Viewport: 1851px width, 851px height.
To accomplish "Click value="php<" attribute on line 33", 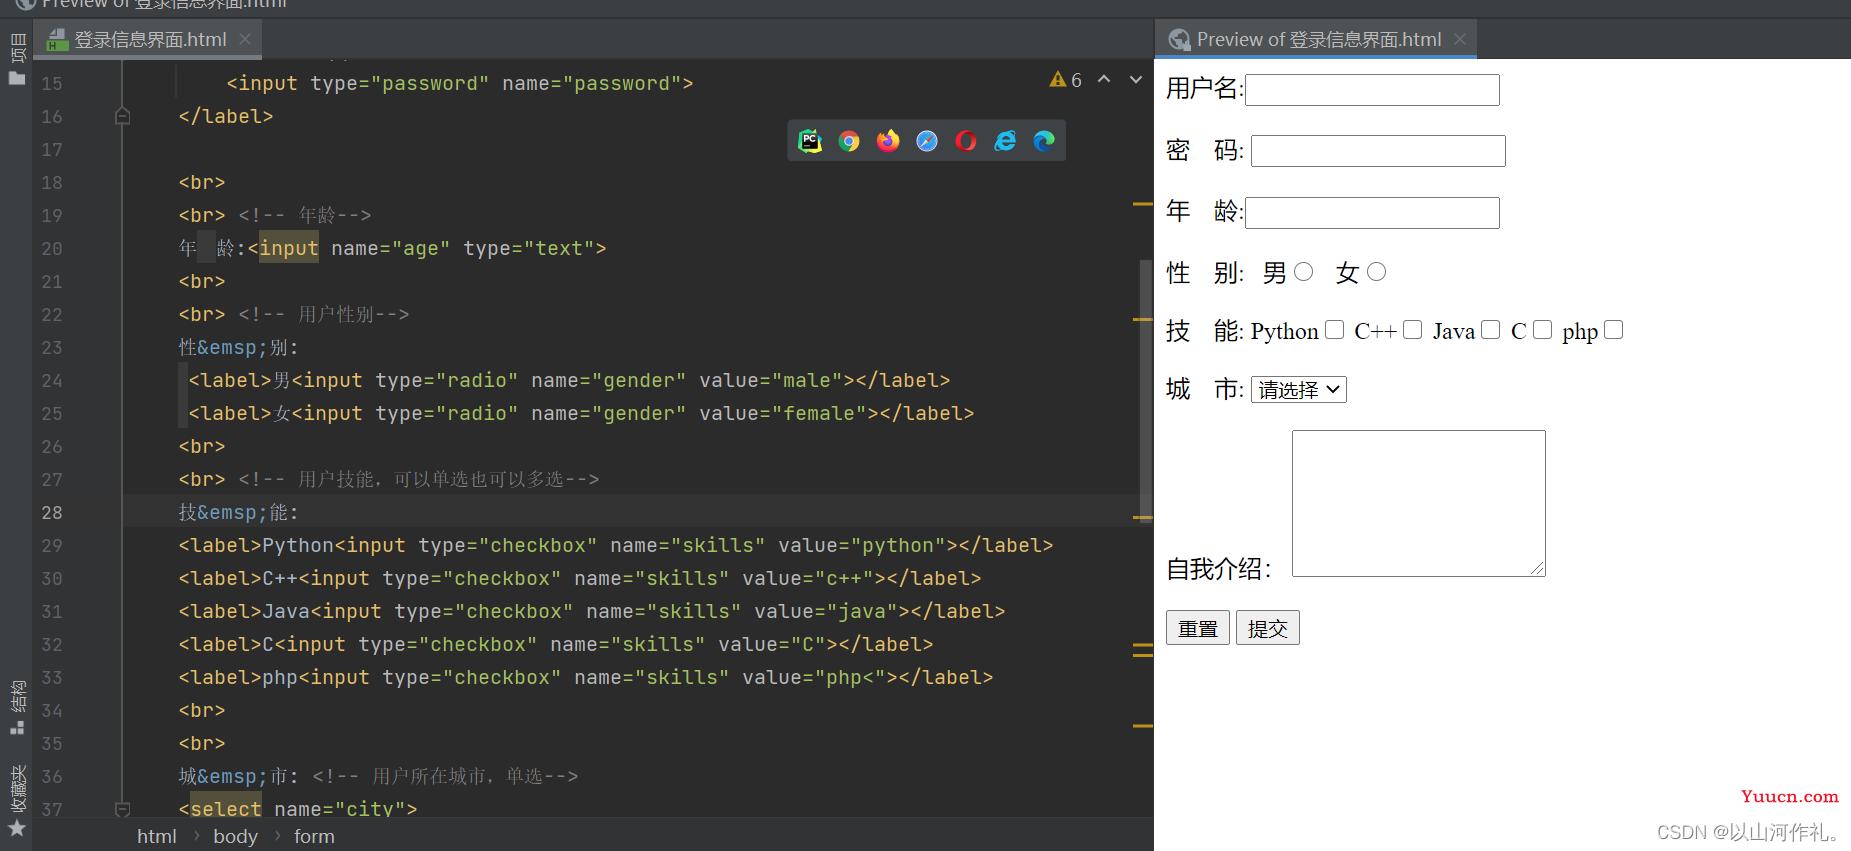I will [814, 678].
